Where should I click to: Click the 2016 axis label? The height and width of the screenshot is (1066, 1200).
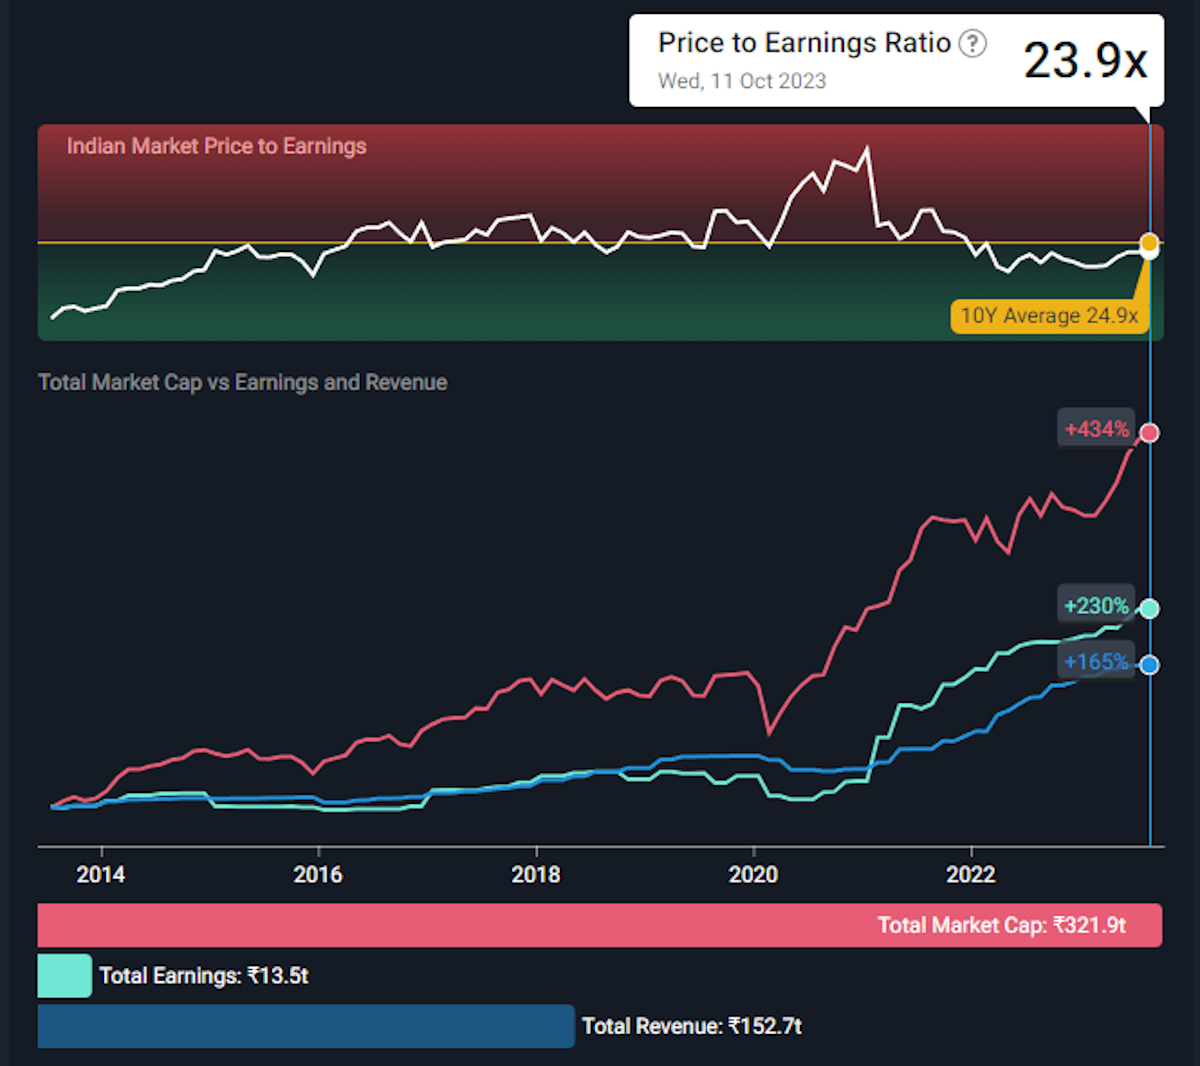pos(318,875)
